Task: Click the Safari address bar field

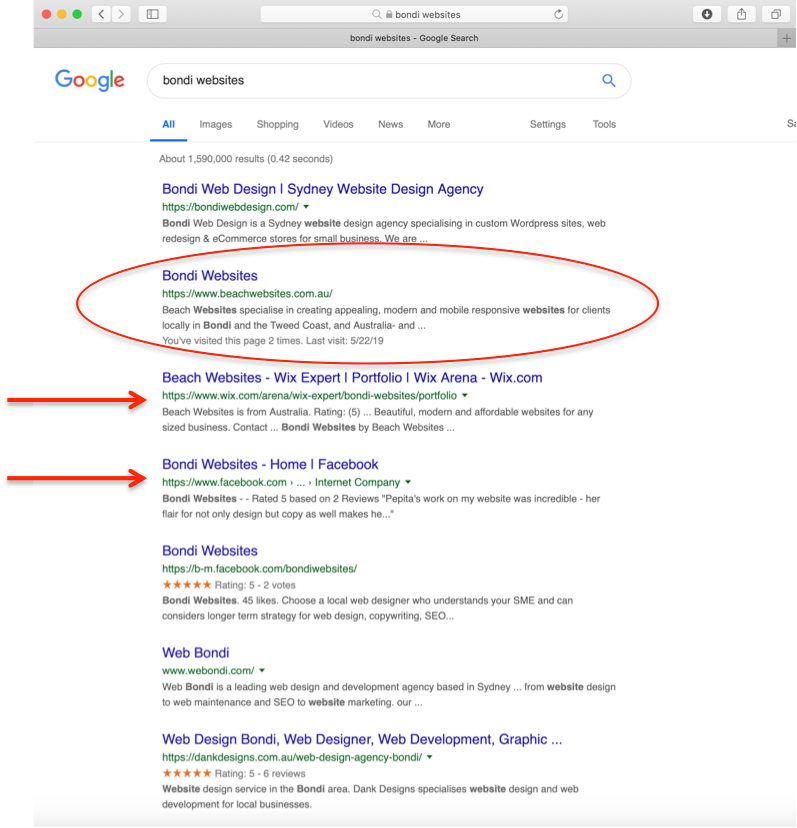Action: pyautogui.click(x=414, y=14)
